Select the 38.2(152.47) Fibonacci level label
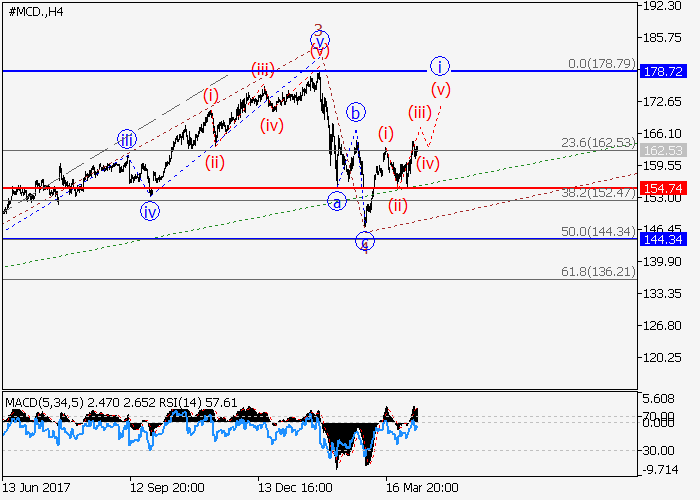 (x=598, y=192)
